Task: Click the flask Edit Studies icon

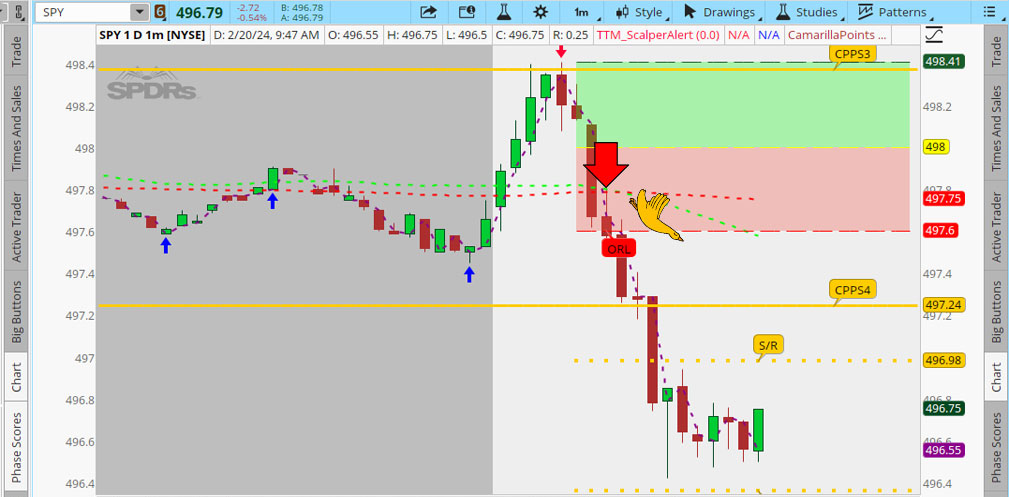Action: [504, 12]
